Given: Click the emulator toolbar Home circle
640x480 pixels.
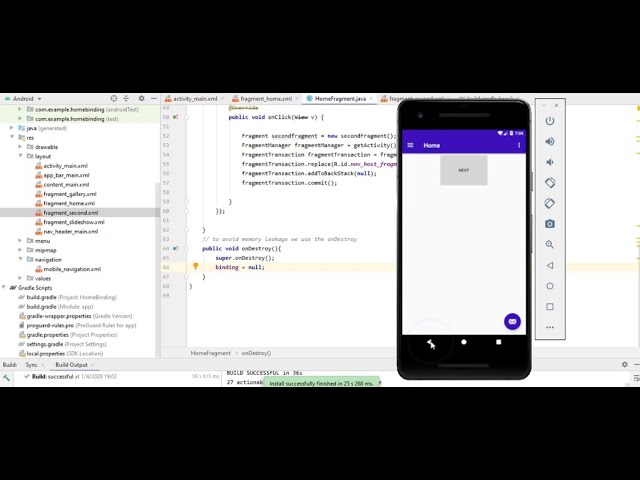Looking at the screenshot, I should click(x=550, y=286).
